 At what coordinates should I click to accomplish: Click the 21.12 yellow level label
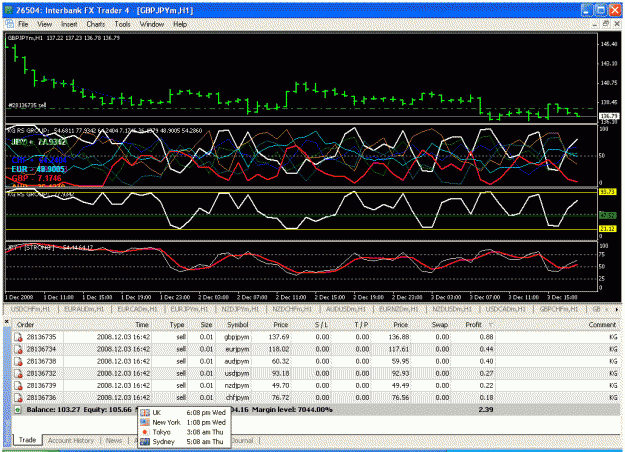click(607, 229)
